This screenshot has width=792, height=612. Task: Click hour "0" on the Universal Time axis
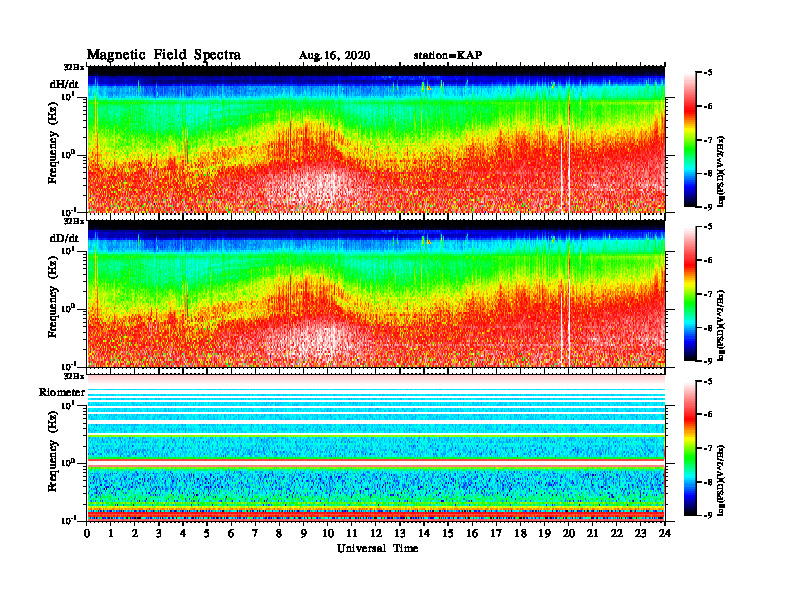click(87, 534)
